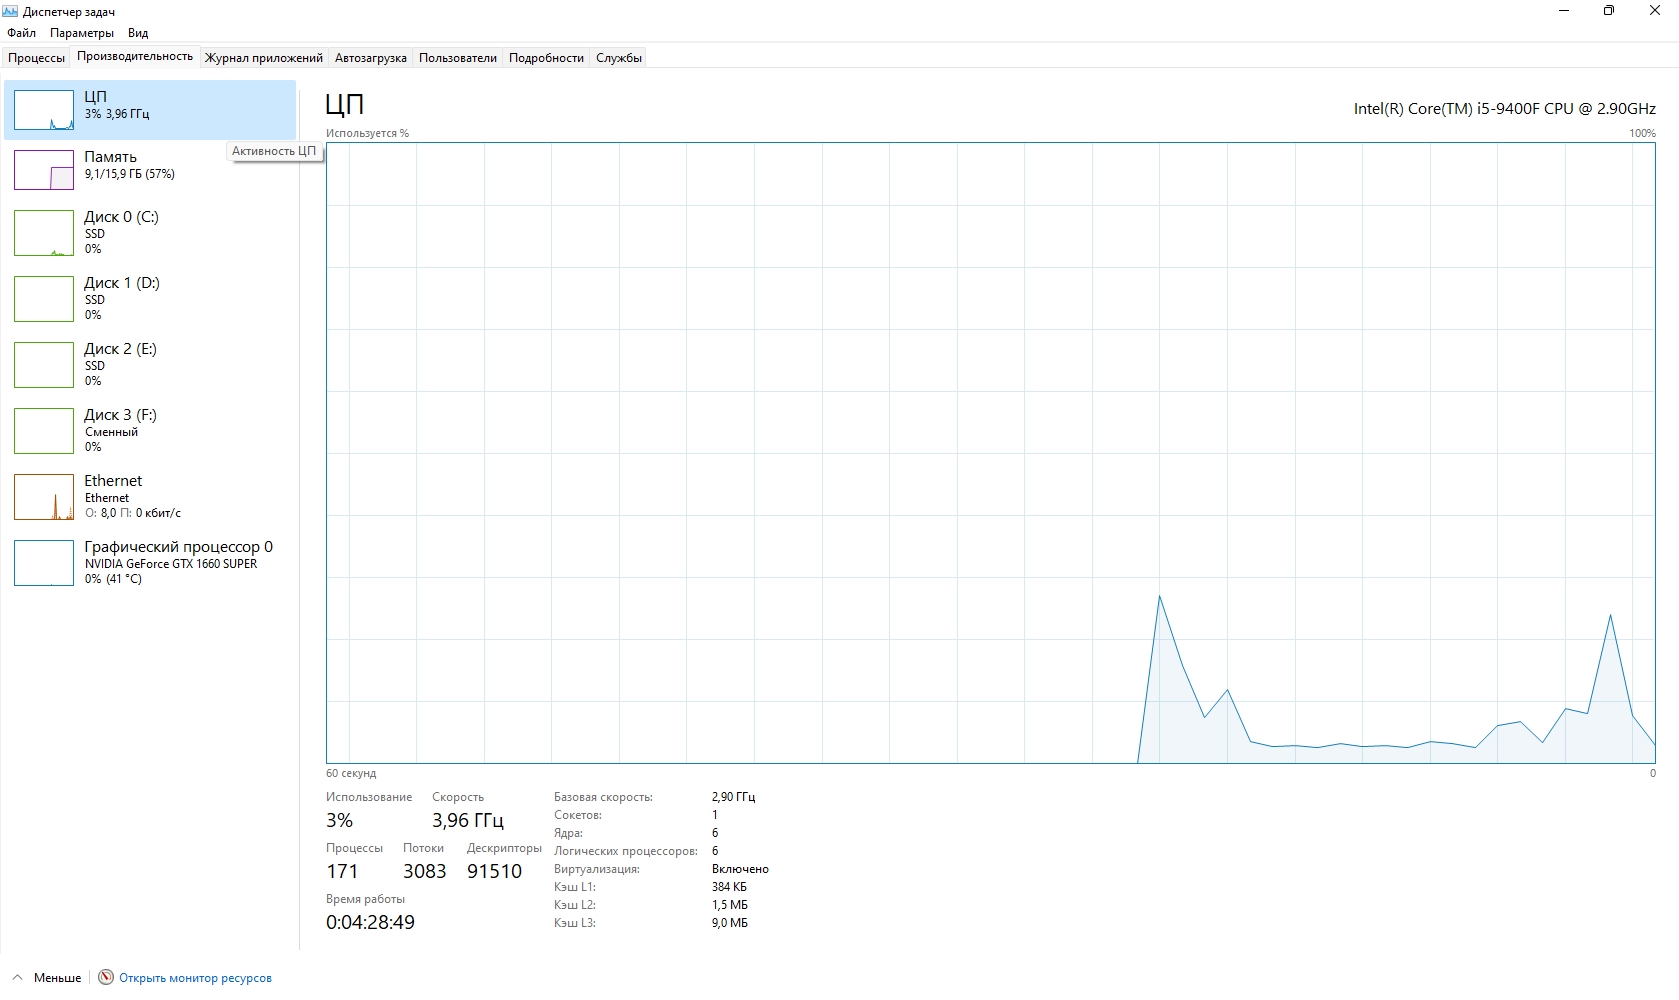Open the Файл menu
Viewport: 1679px width, 1000px height.
[x=21, y=33]
